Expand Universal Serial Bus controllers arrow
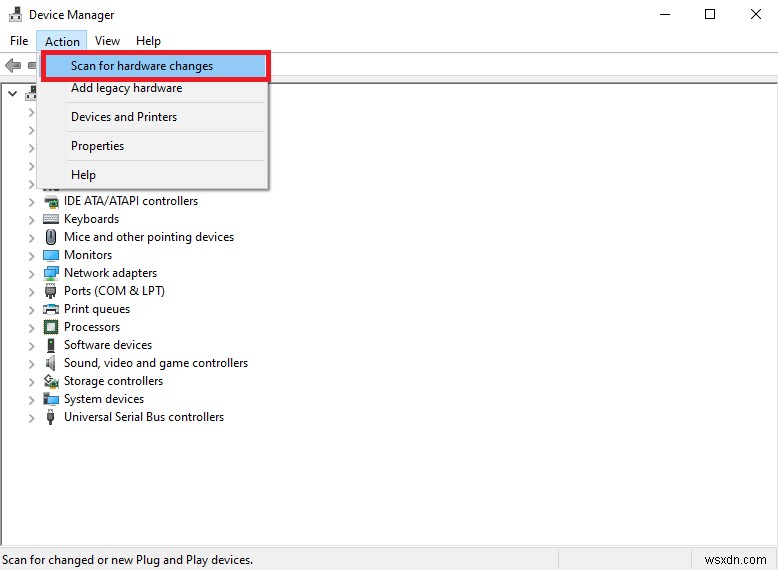 31,418
